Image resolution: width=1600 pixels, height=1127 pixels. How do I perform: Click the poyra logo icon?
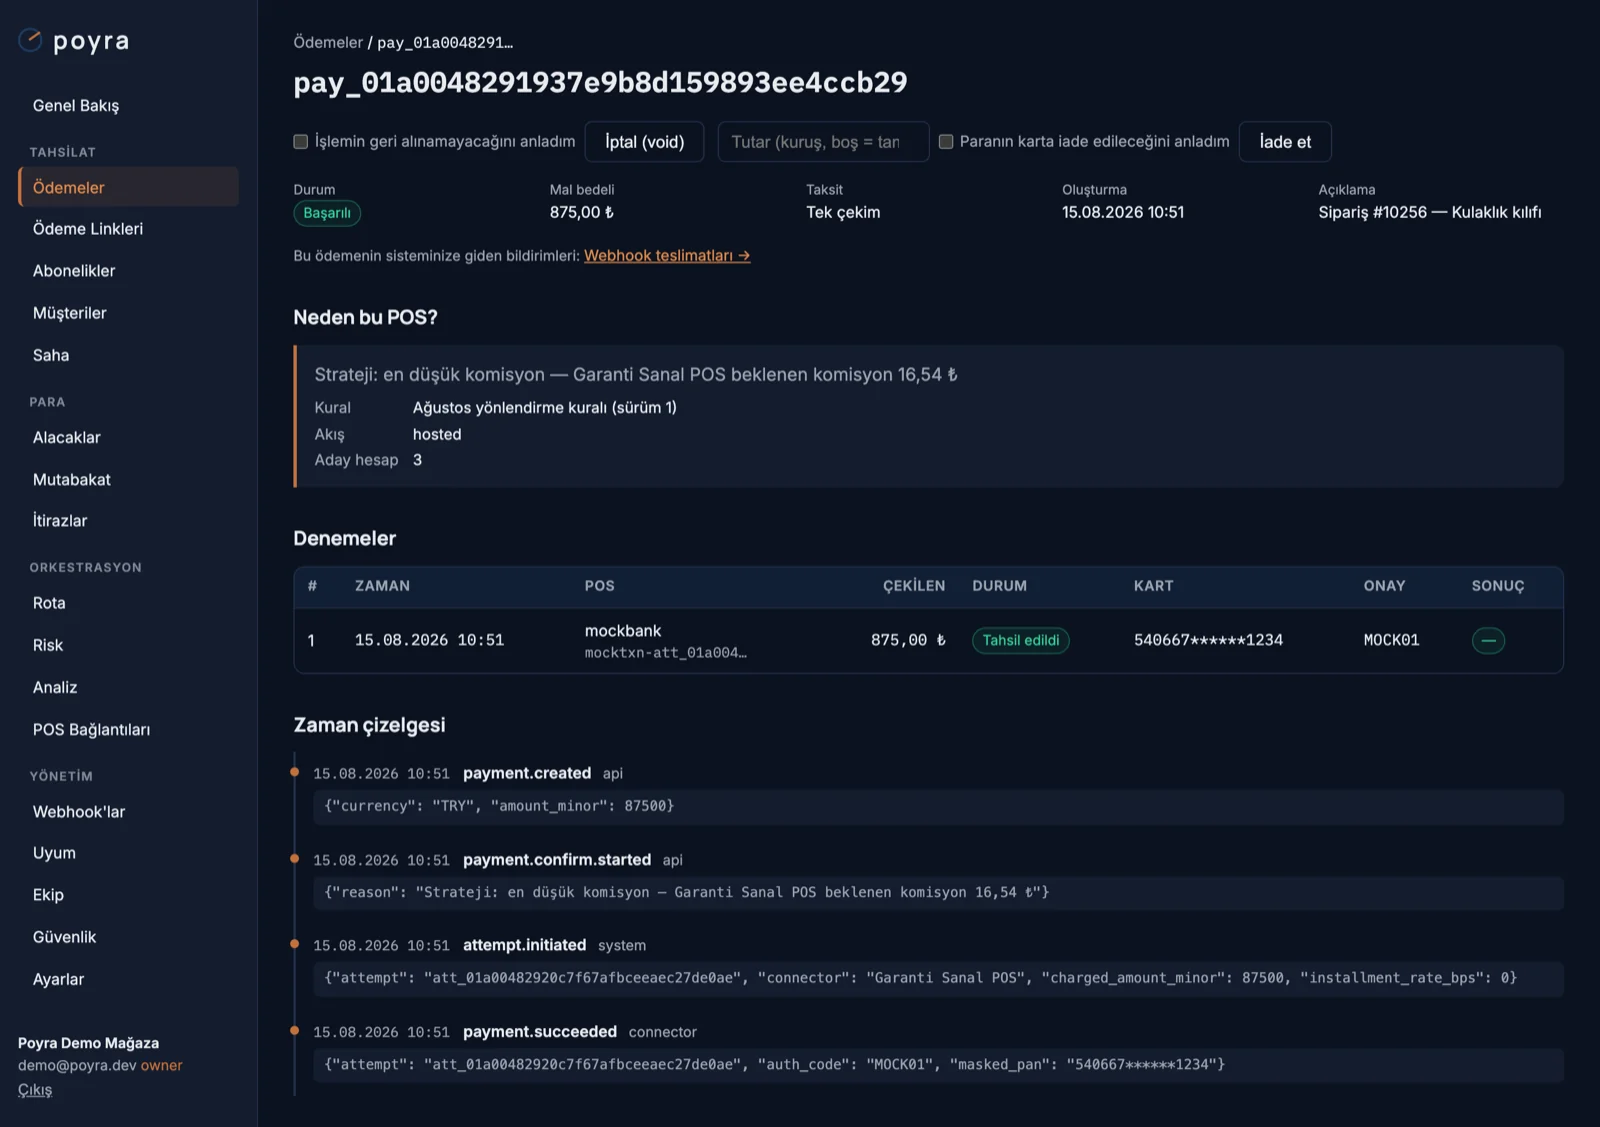click(30, 40)
